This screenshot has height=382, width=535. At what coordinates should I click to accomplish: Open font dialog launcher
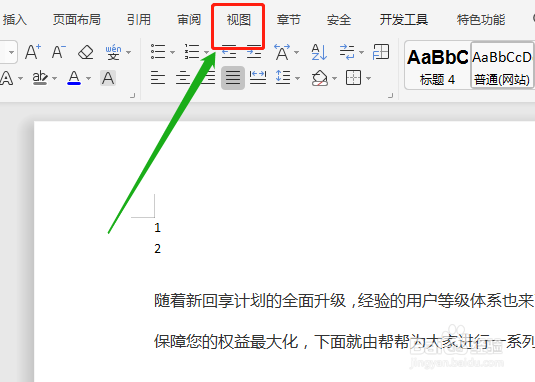[x=133, y=96]
